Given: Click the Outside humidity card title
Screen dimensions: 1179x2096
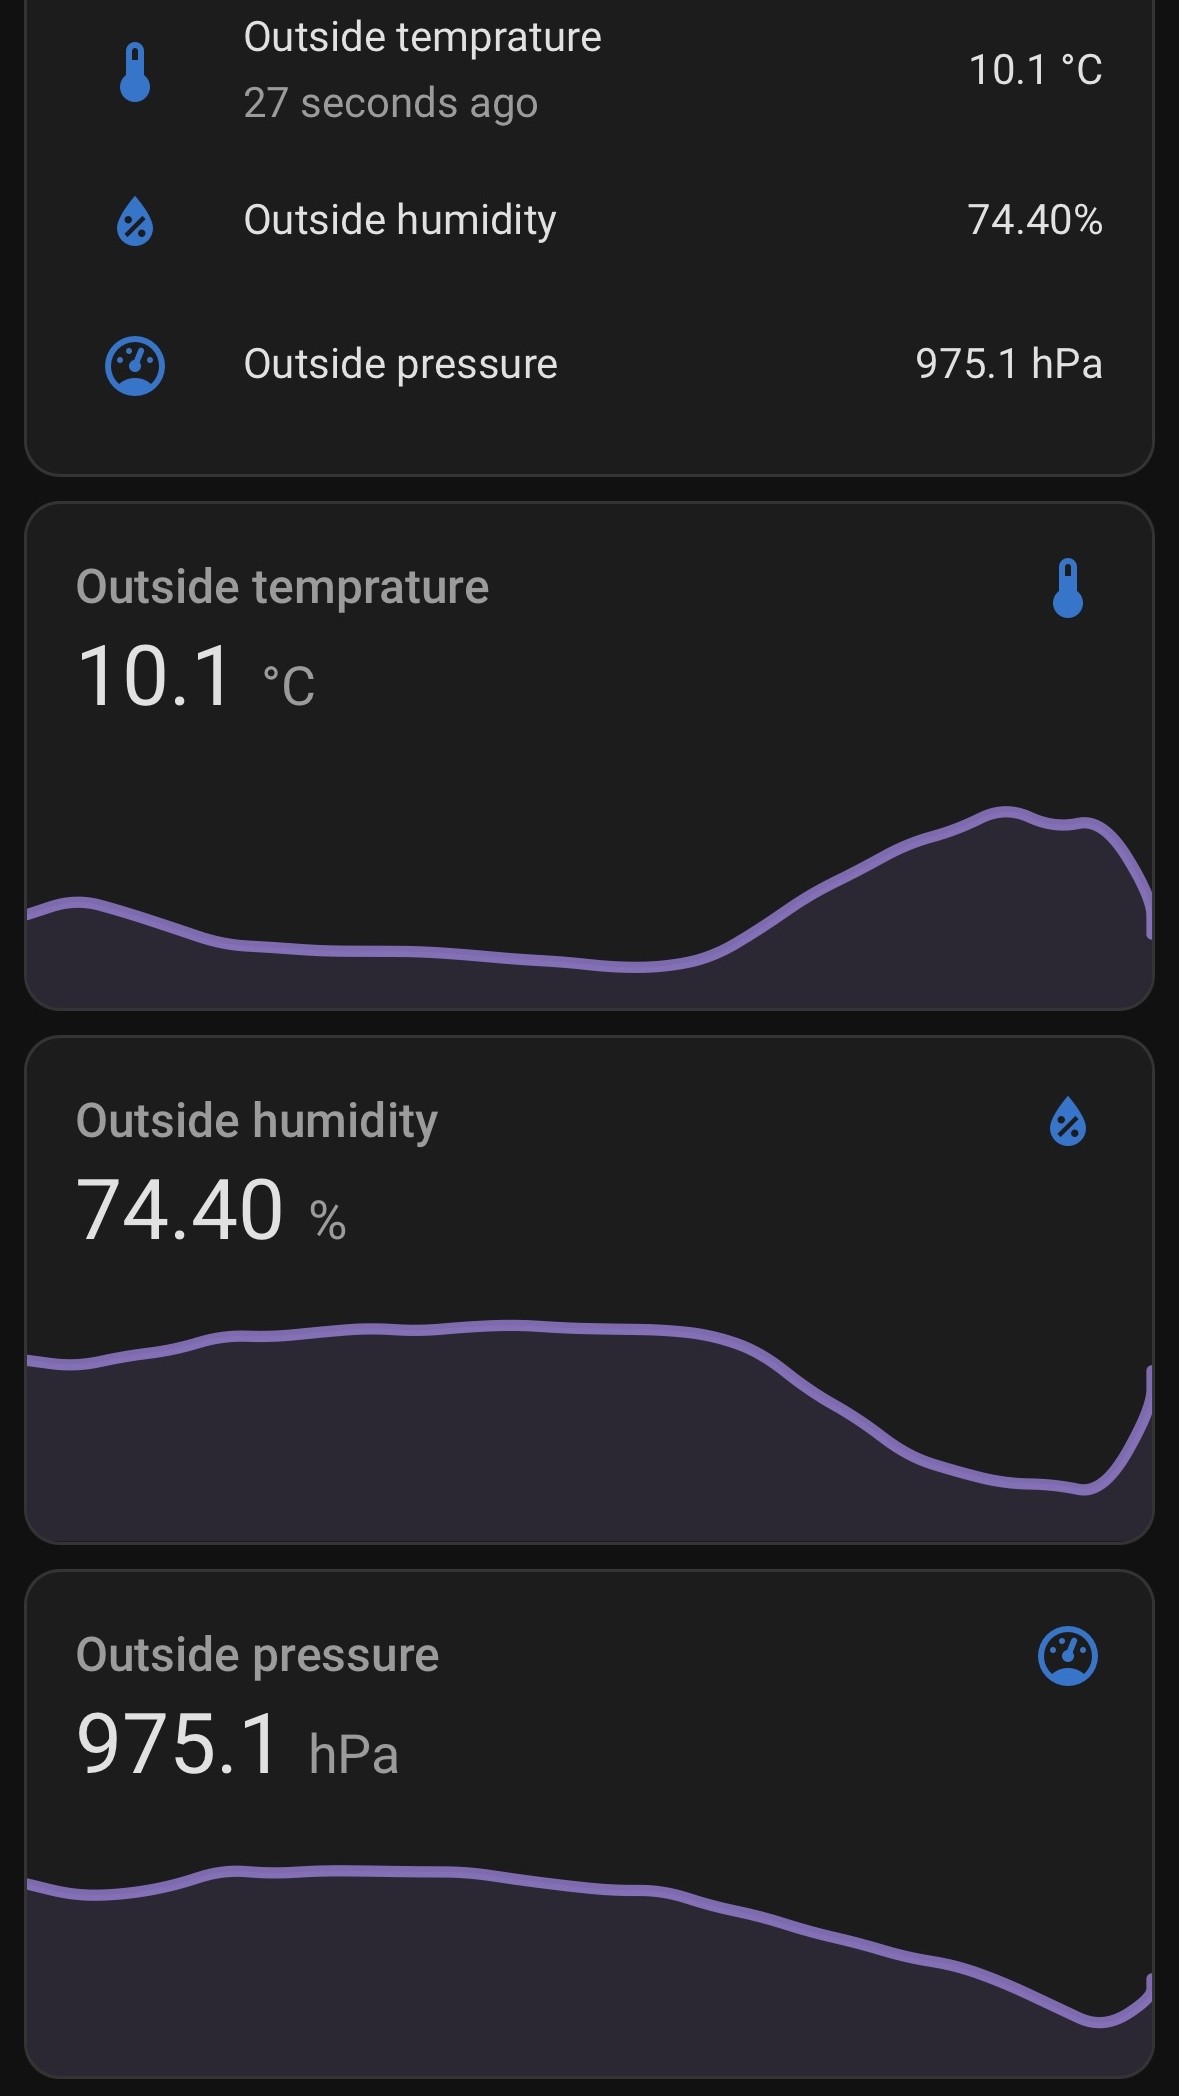Looking at the screenshot, I should click(257, 1121).
